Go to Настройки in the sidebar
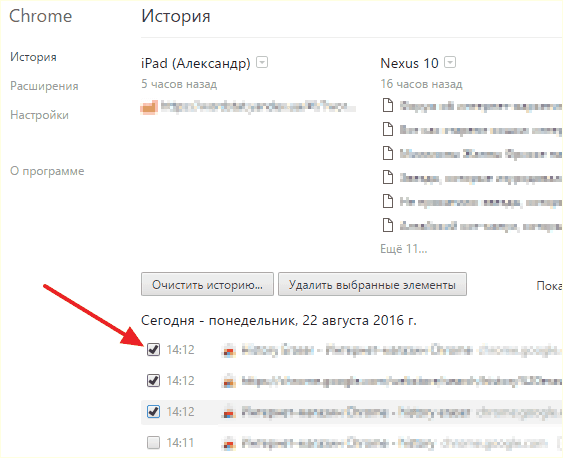The image size is (563, 458). [39, 115]
